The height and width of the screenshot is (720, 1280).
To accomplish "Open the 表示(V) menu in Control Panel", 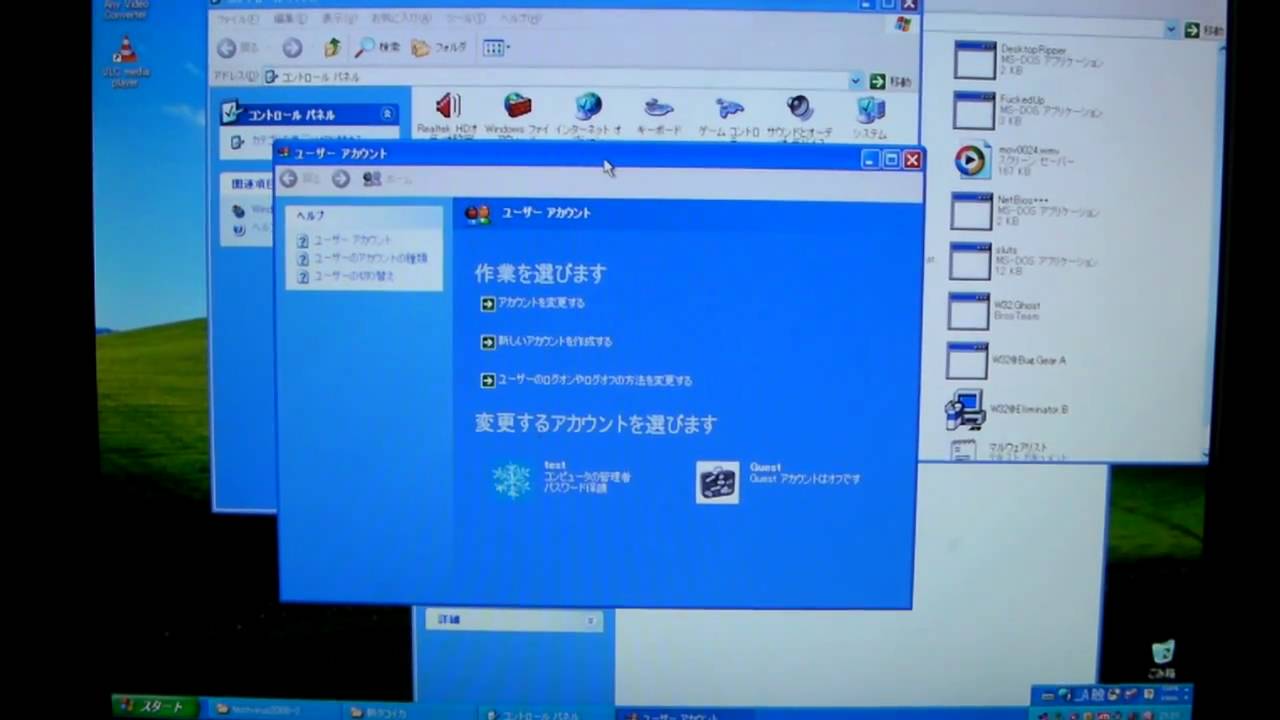I will (340, 19).
